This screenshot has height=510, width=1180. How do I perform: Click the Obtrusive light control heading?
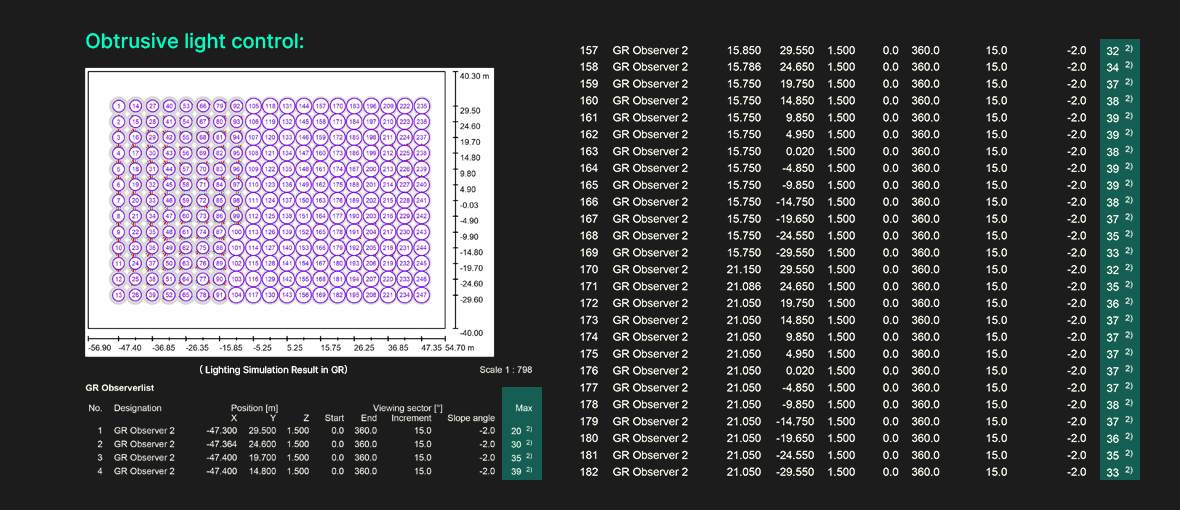coord(194,41)
